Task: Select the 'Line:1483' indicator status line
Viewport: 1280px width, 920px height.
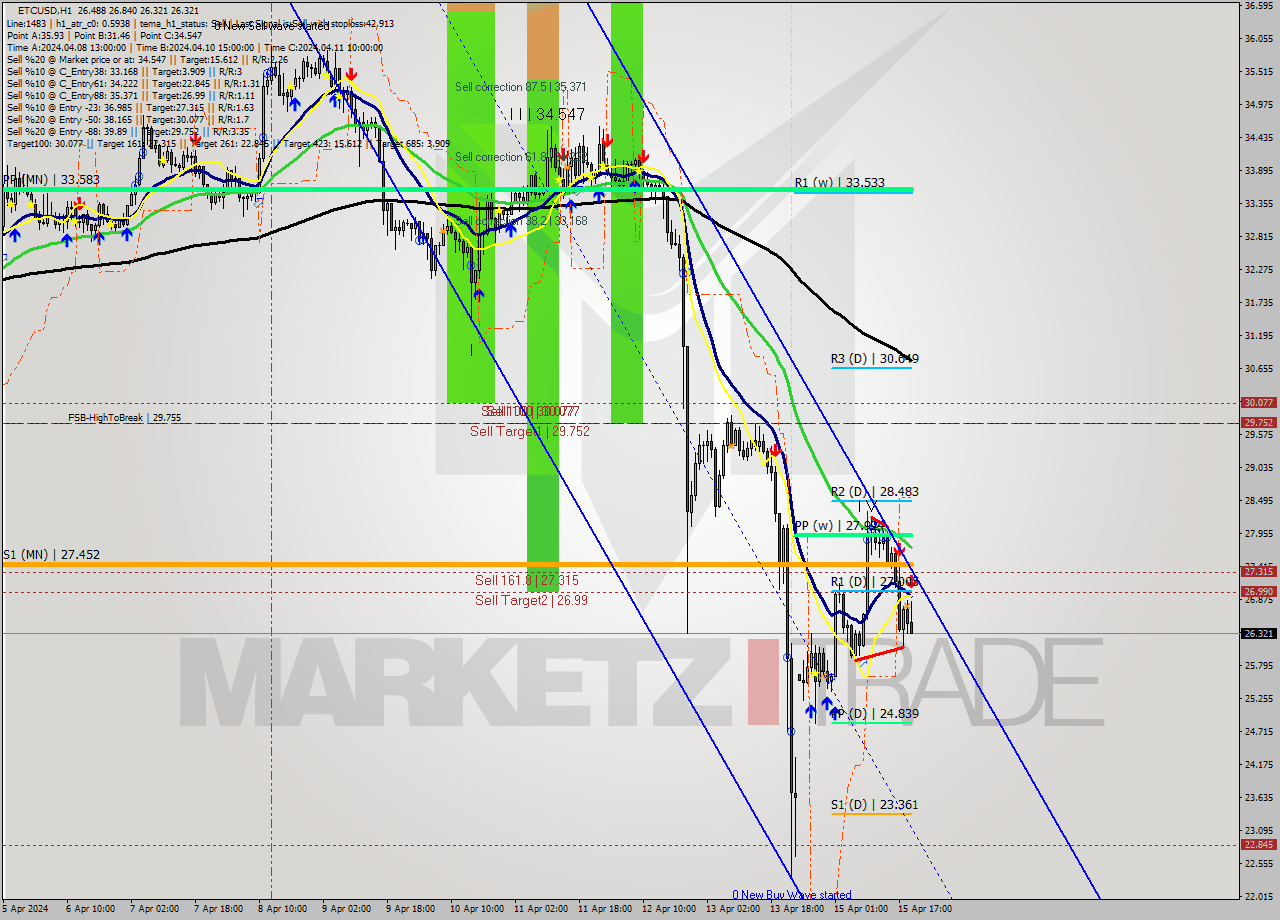Action: coord(200,23)
